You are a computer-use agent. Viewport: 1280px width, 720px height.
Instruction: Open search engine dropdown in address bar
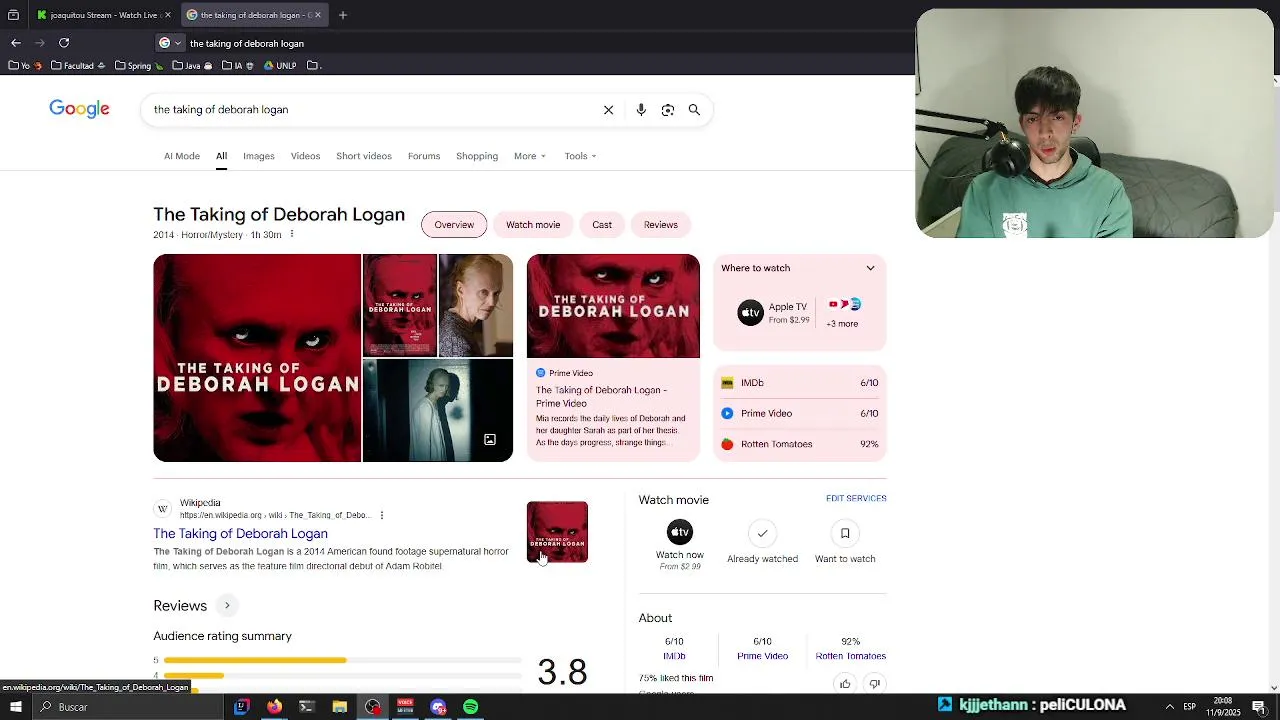coord(170,43)
